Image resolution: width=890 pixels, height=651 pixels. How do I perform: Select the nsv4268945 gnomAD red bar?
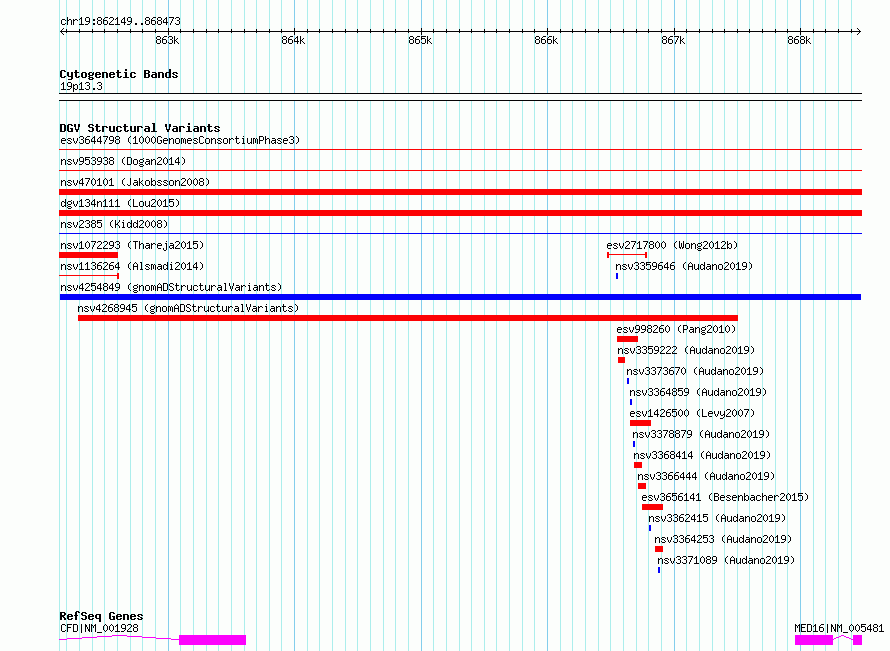408,318
